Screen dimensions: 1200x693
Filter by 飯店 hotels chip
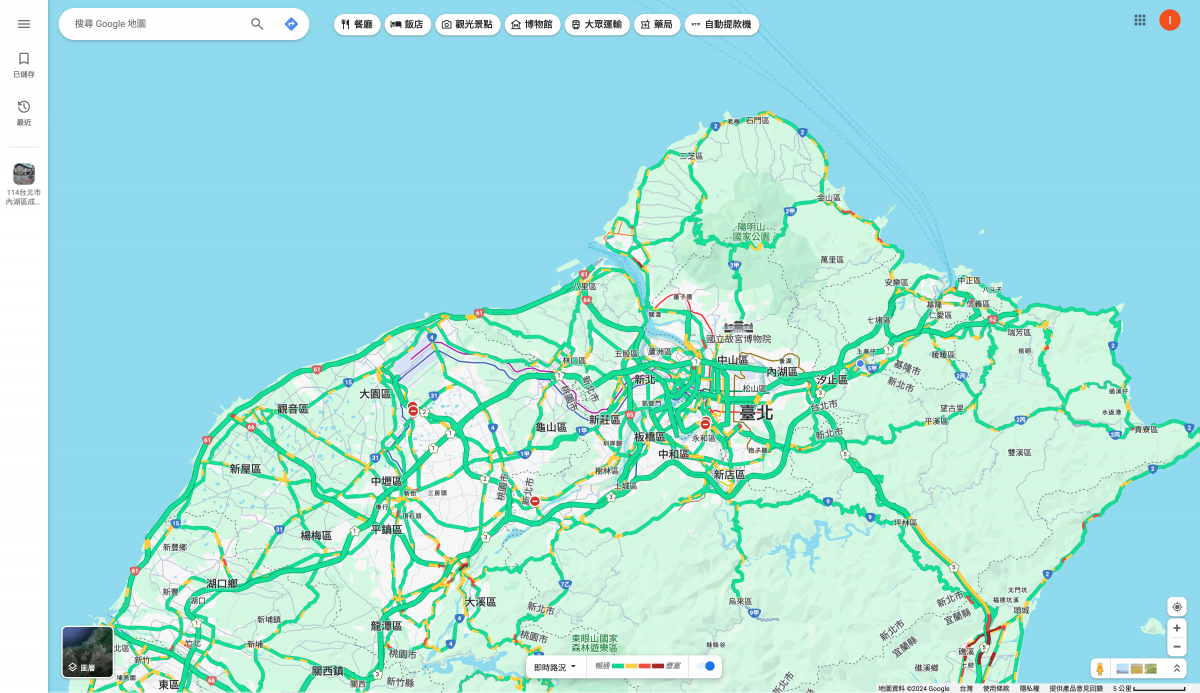point(407,24)
